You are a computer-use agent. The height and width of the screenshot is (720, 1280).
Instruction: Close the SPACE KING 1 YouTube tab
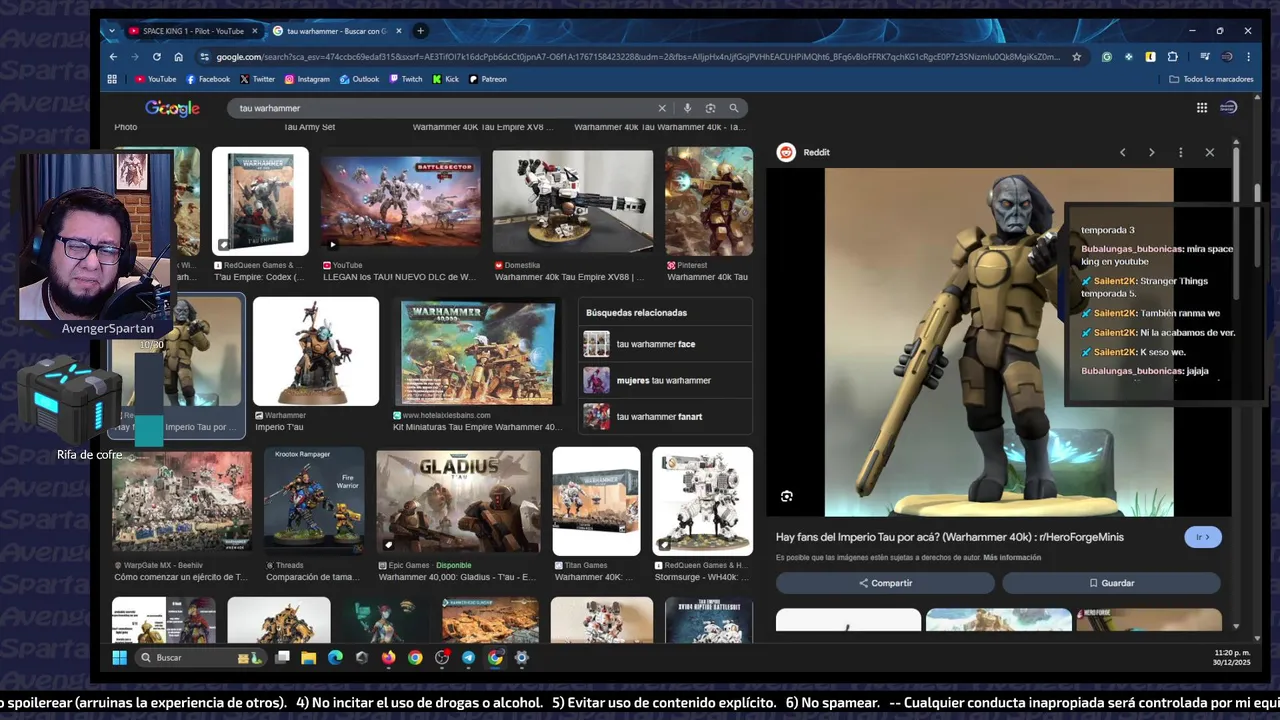pos(254,31)
